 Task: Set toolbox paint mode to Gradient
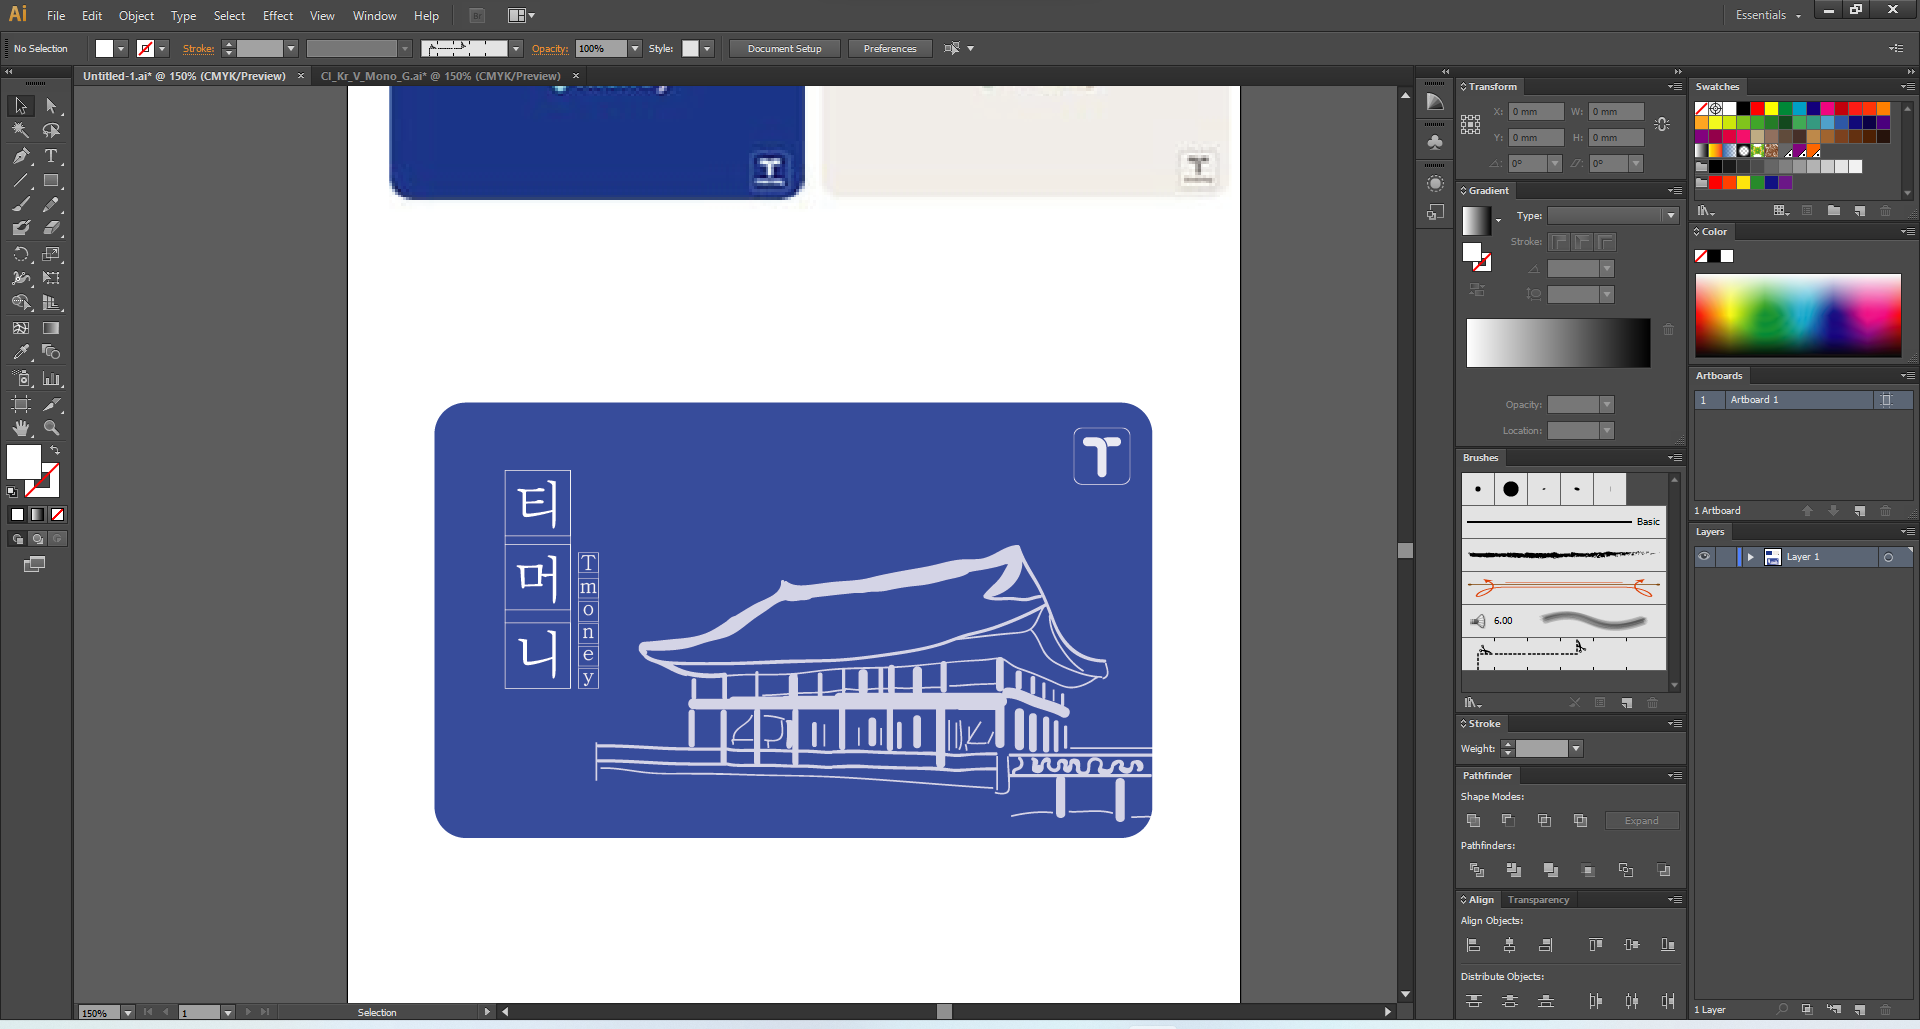pos(37,515)
